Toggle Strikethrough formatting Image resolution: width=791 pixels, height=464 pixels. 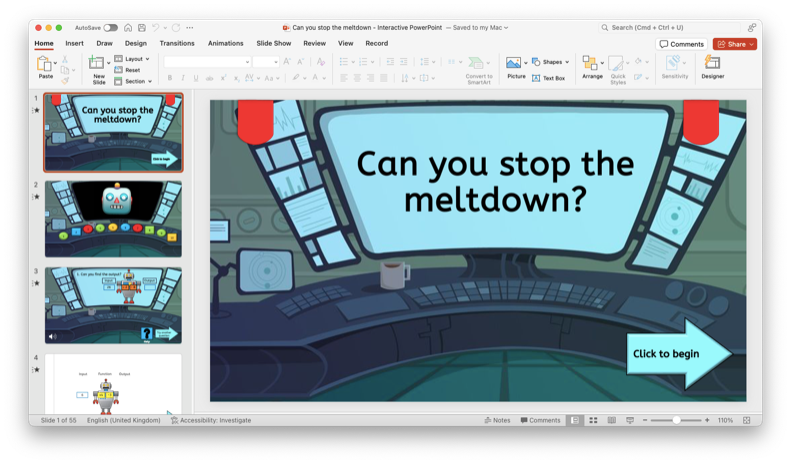coord(209,78)
